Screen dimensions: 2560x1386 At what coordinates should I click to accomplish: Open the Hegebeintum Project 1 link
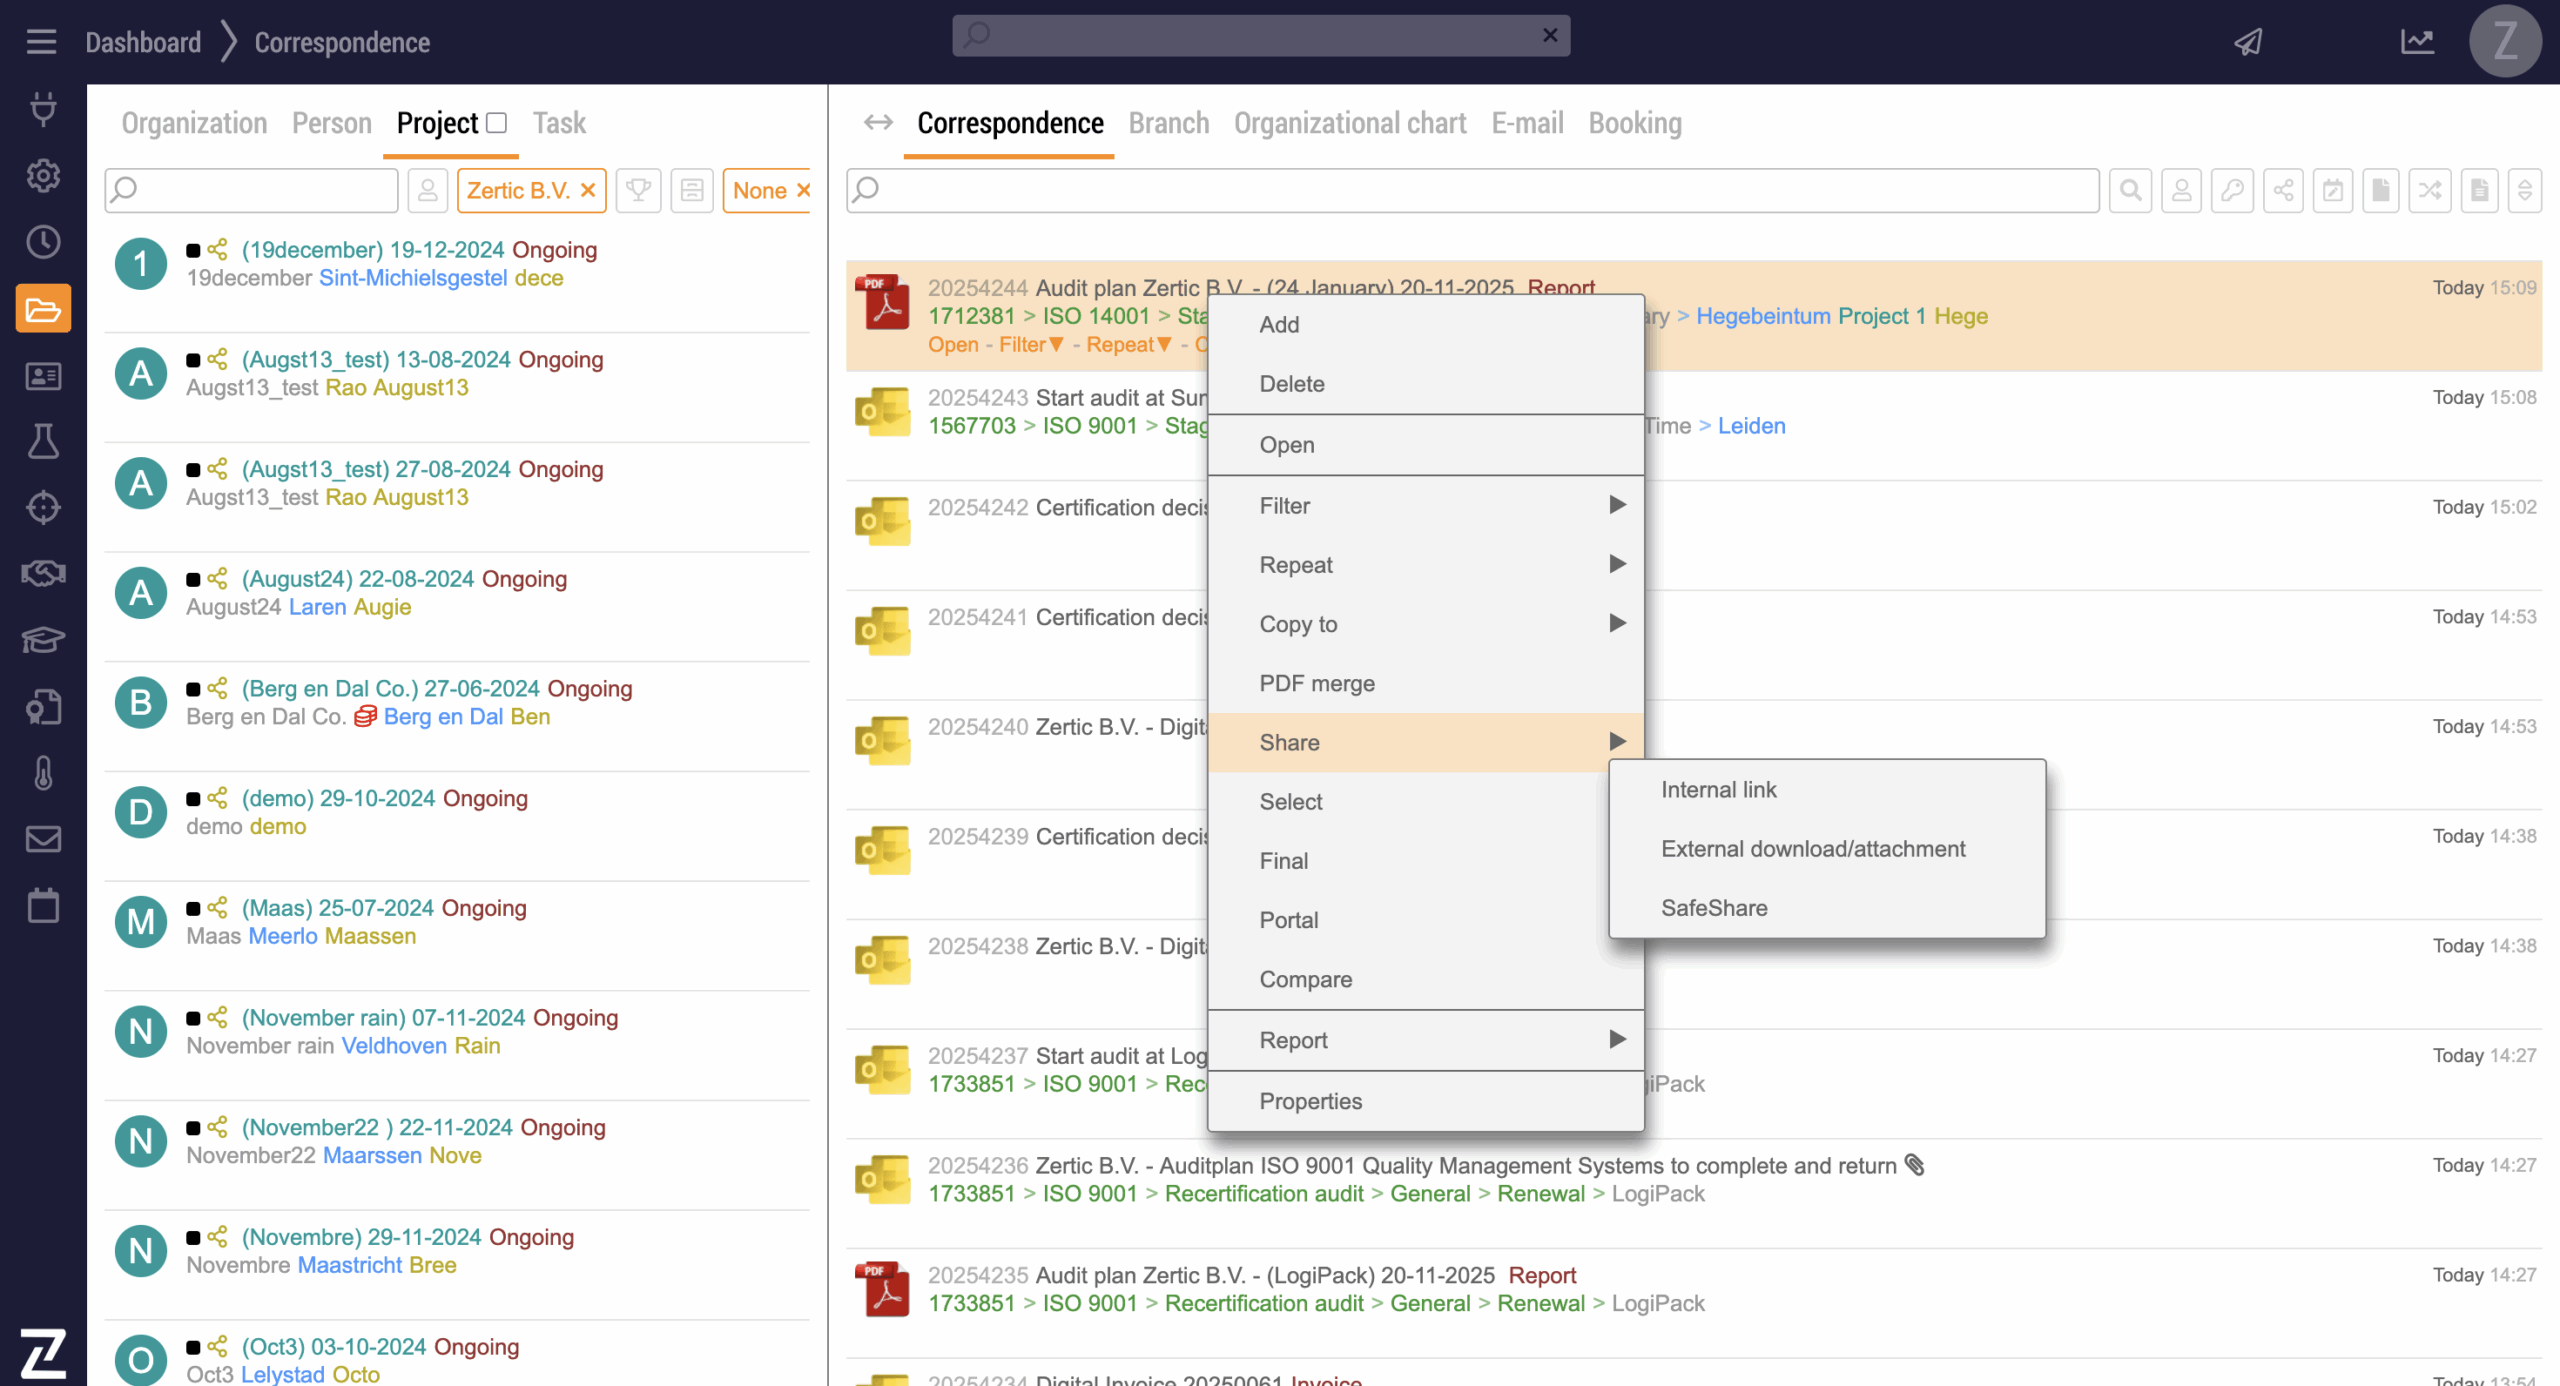pos(1811,316)
